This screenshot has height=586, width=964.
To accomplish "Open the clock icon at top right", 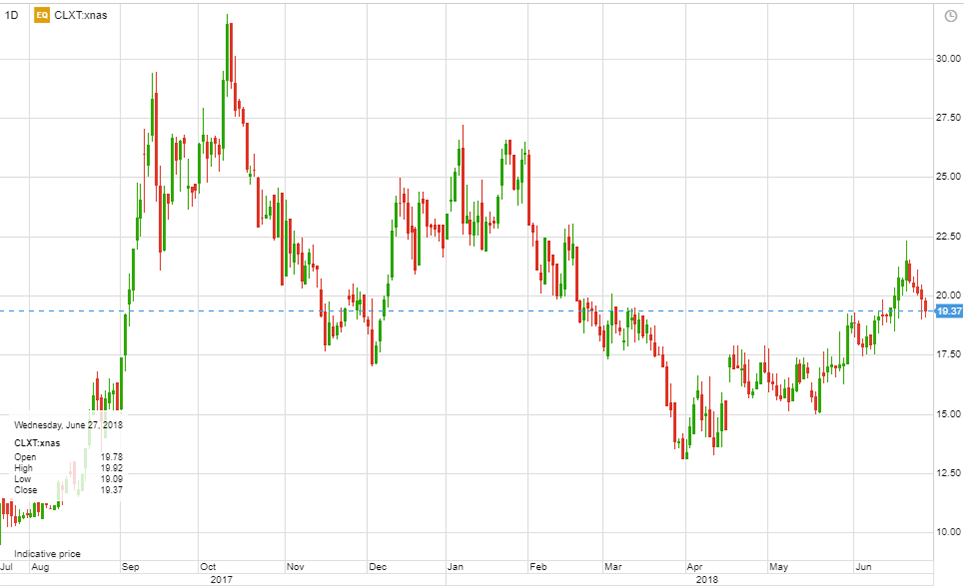I will coord(950,16).
